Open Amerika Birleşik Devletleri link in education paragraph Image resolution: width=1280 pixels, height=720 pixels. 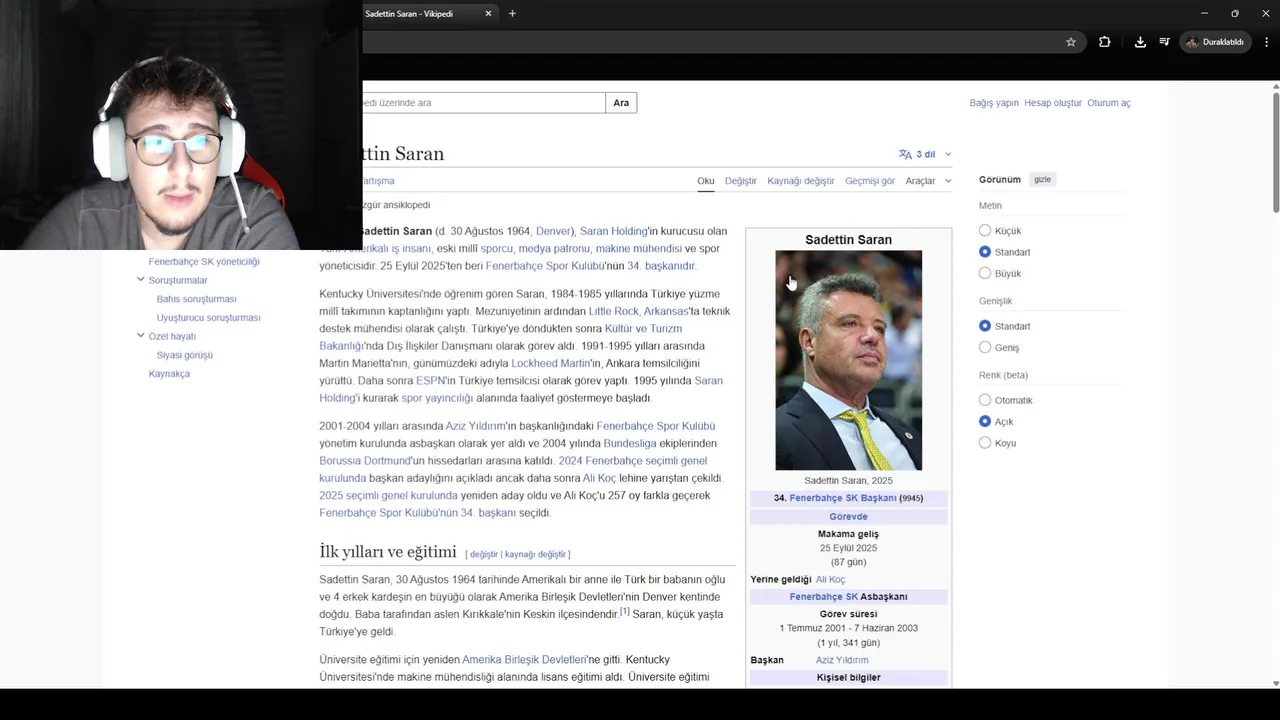[524, 660]
